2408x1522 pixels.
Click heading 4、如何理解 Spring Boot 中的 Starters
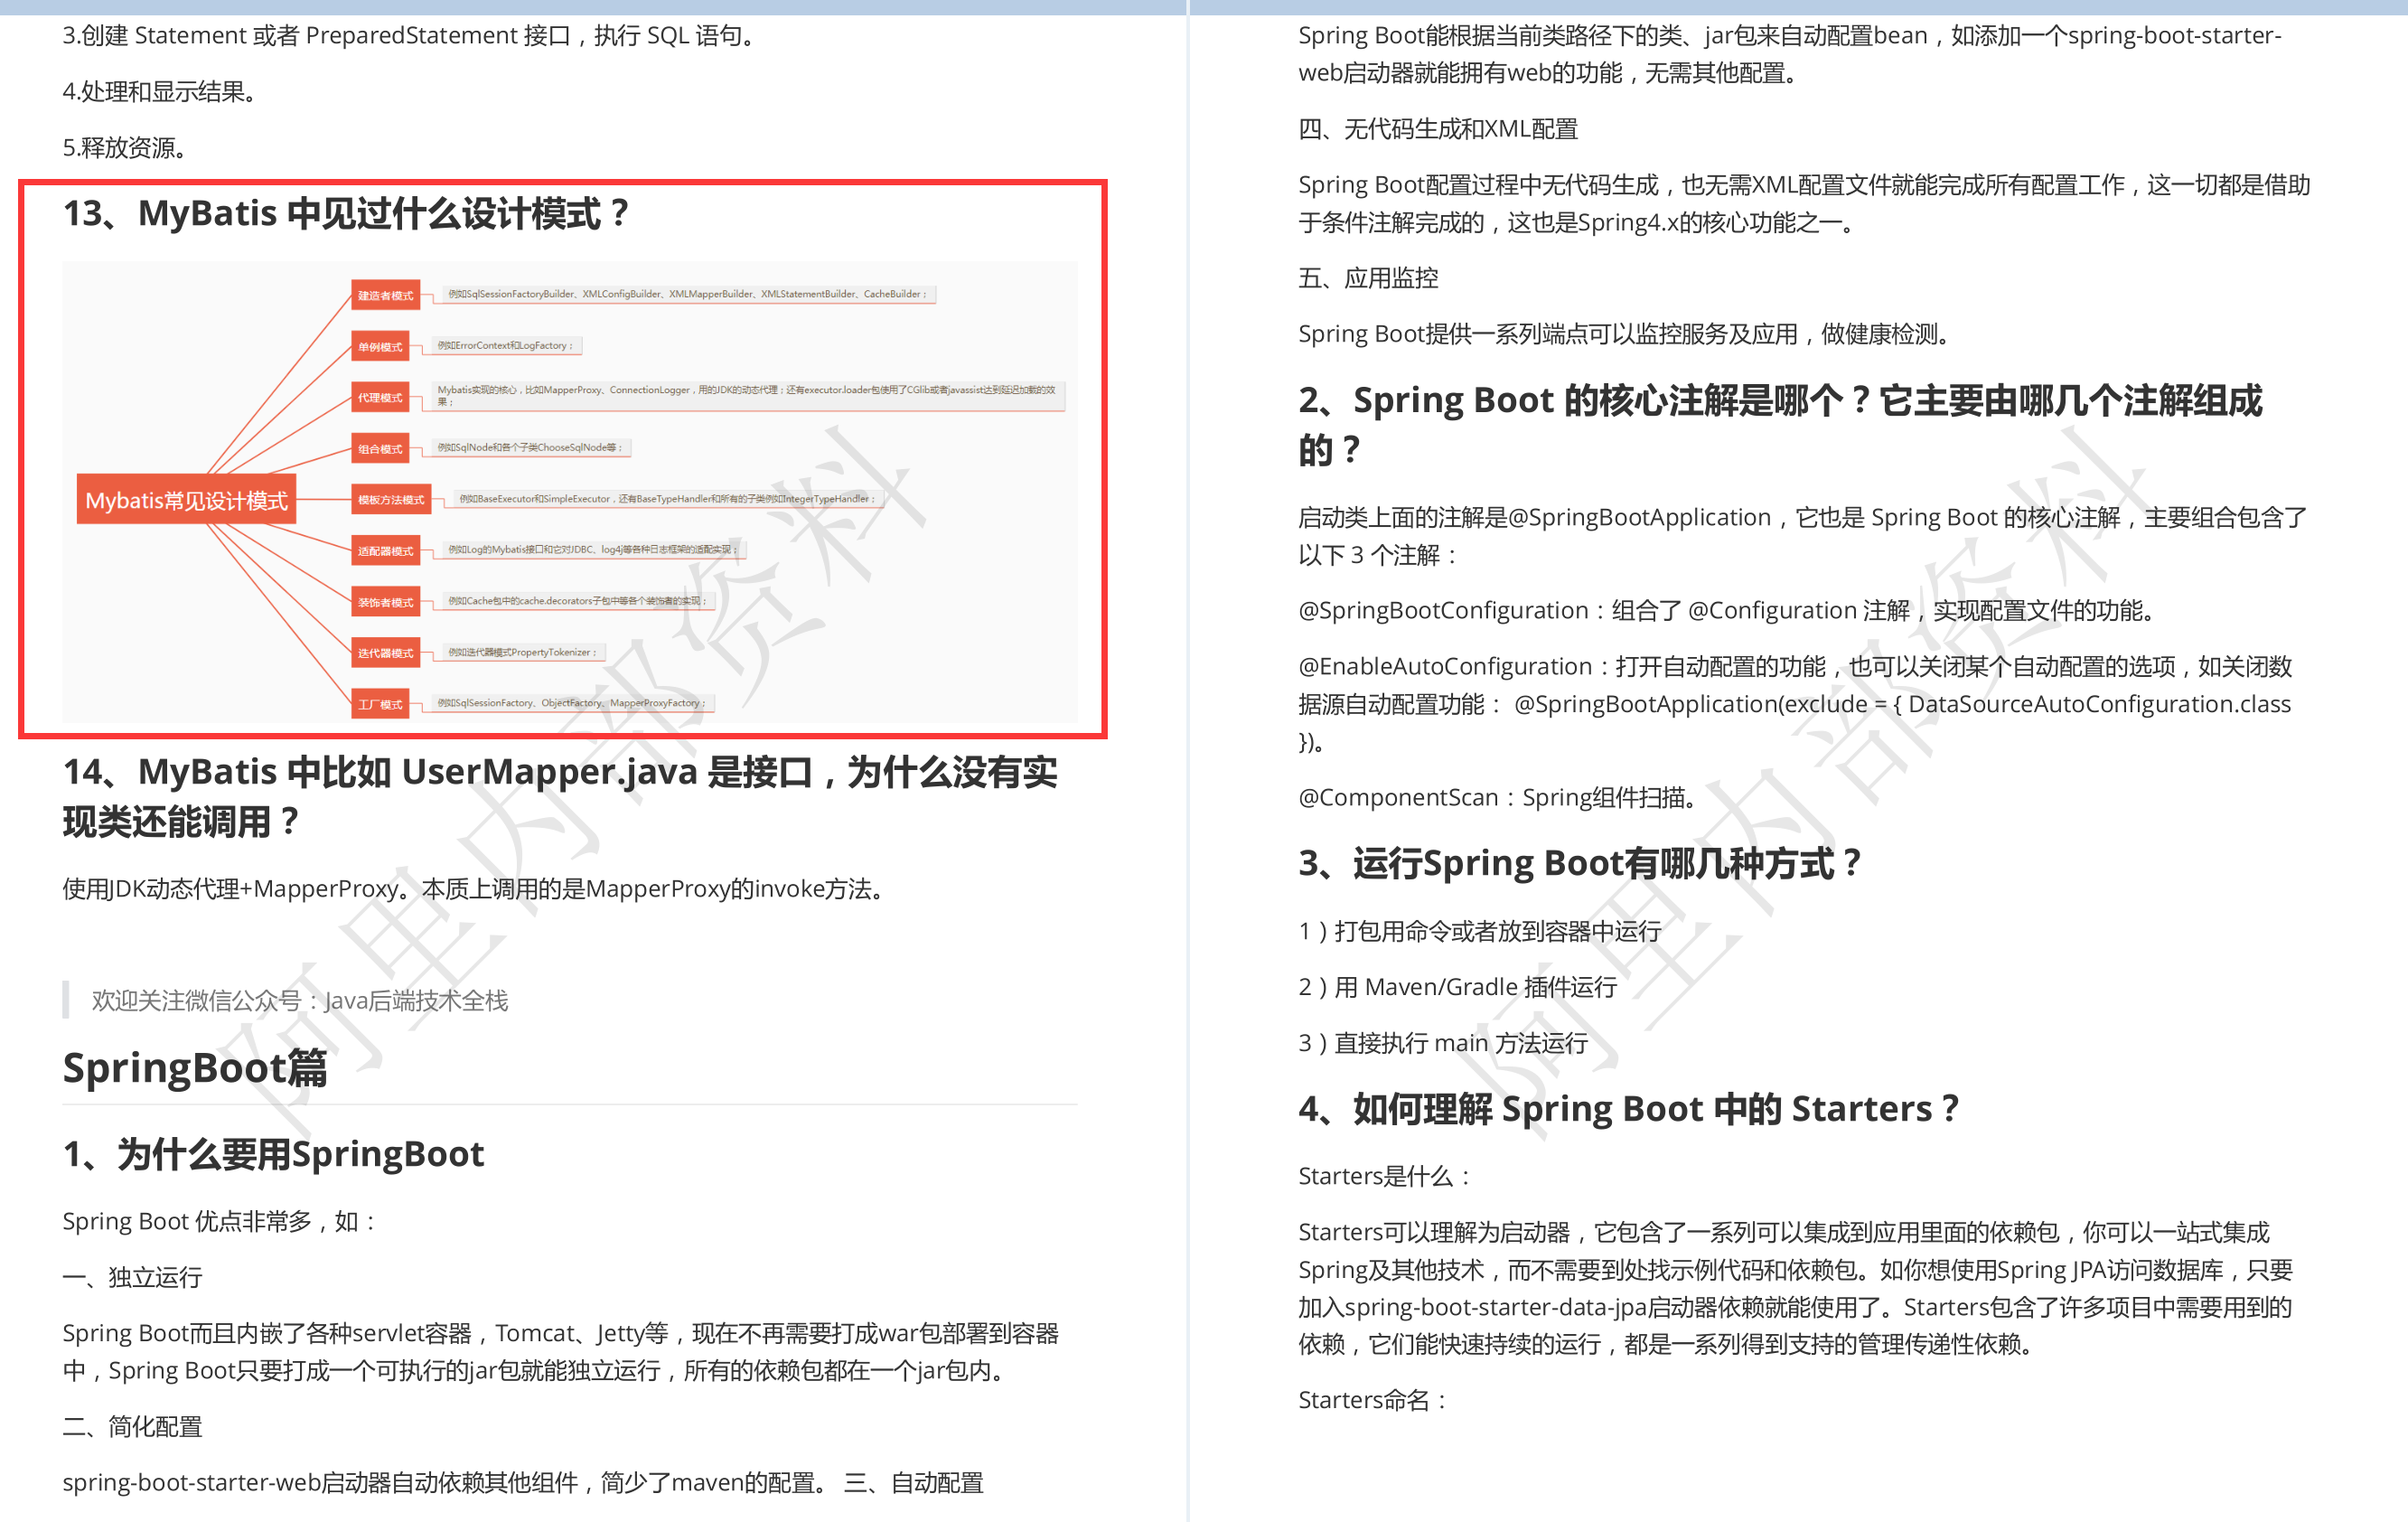pos(1627,1108)
